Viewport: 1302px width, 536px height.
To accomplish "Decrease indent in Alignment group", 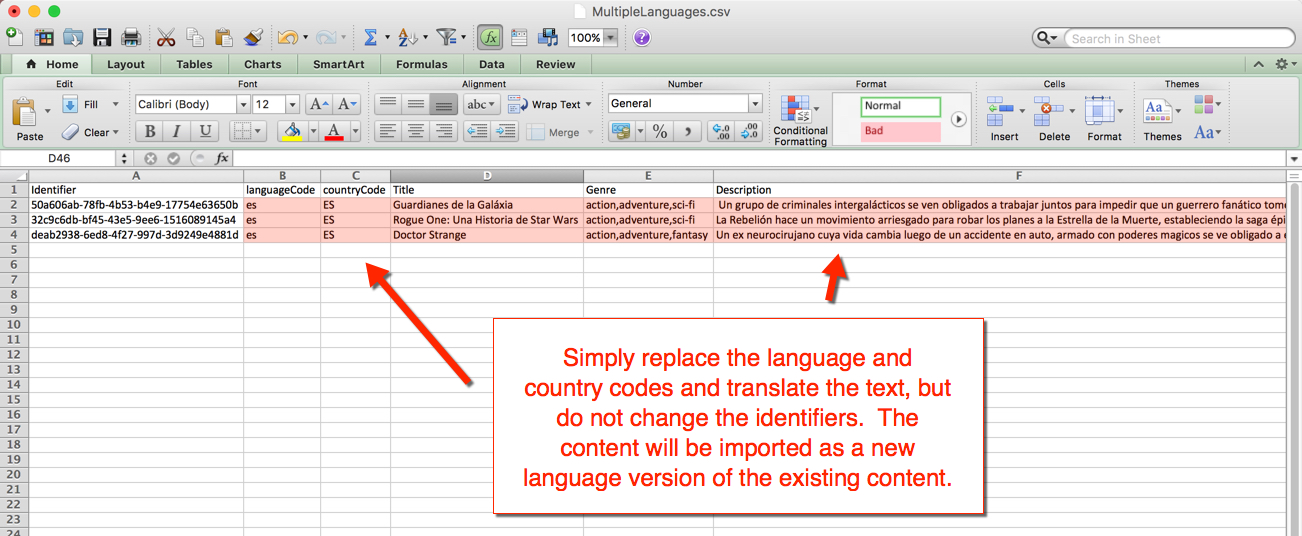I will (477, 131).
